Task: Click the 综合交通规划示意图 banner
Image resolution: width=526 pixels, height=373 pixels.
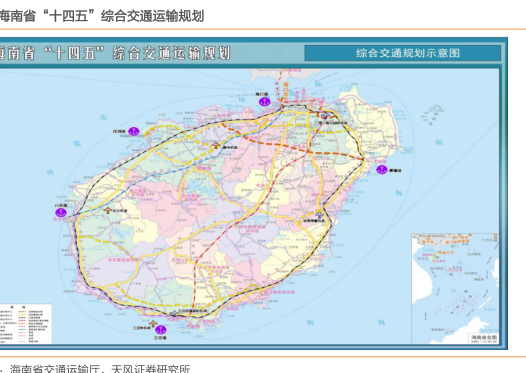Action: click(x=403, y=53)
